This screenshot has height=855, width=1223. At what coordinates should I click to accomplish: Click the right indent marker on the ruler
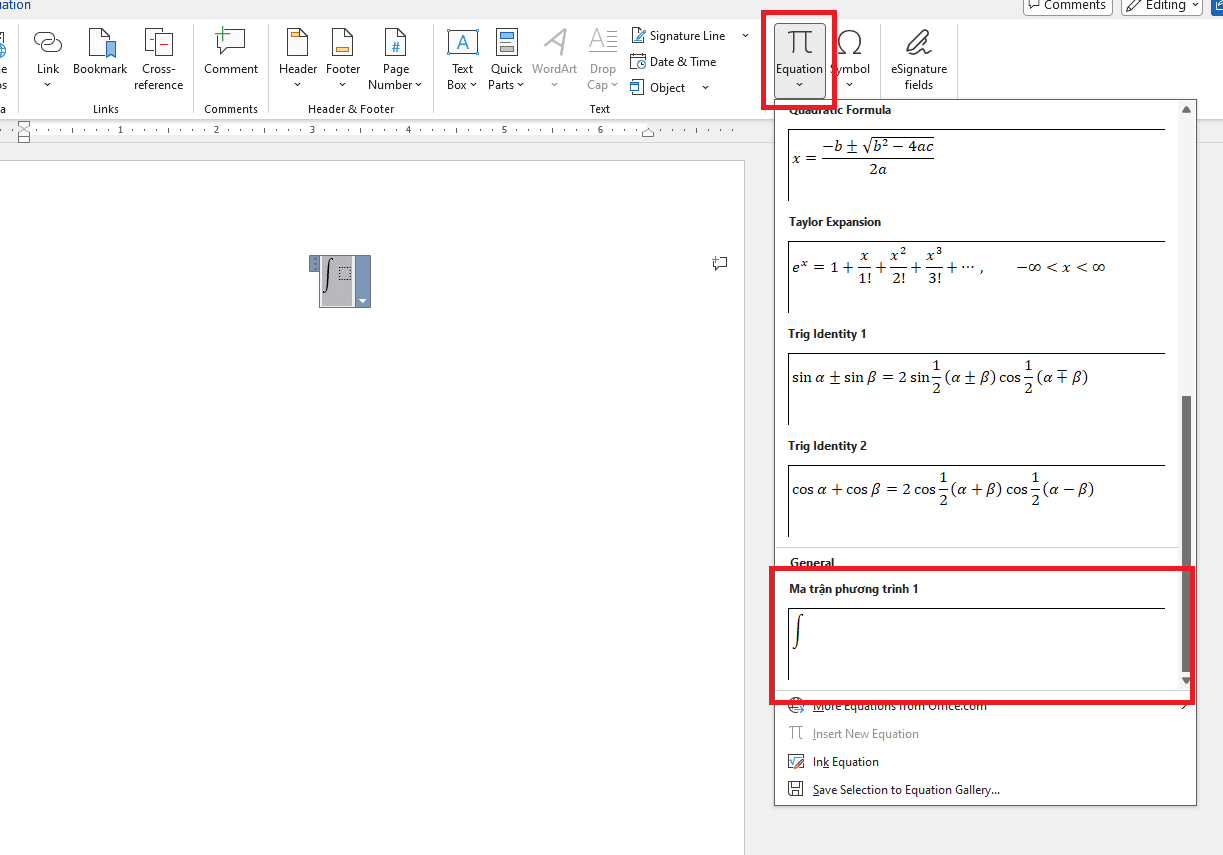648,133
